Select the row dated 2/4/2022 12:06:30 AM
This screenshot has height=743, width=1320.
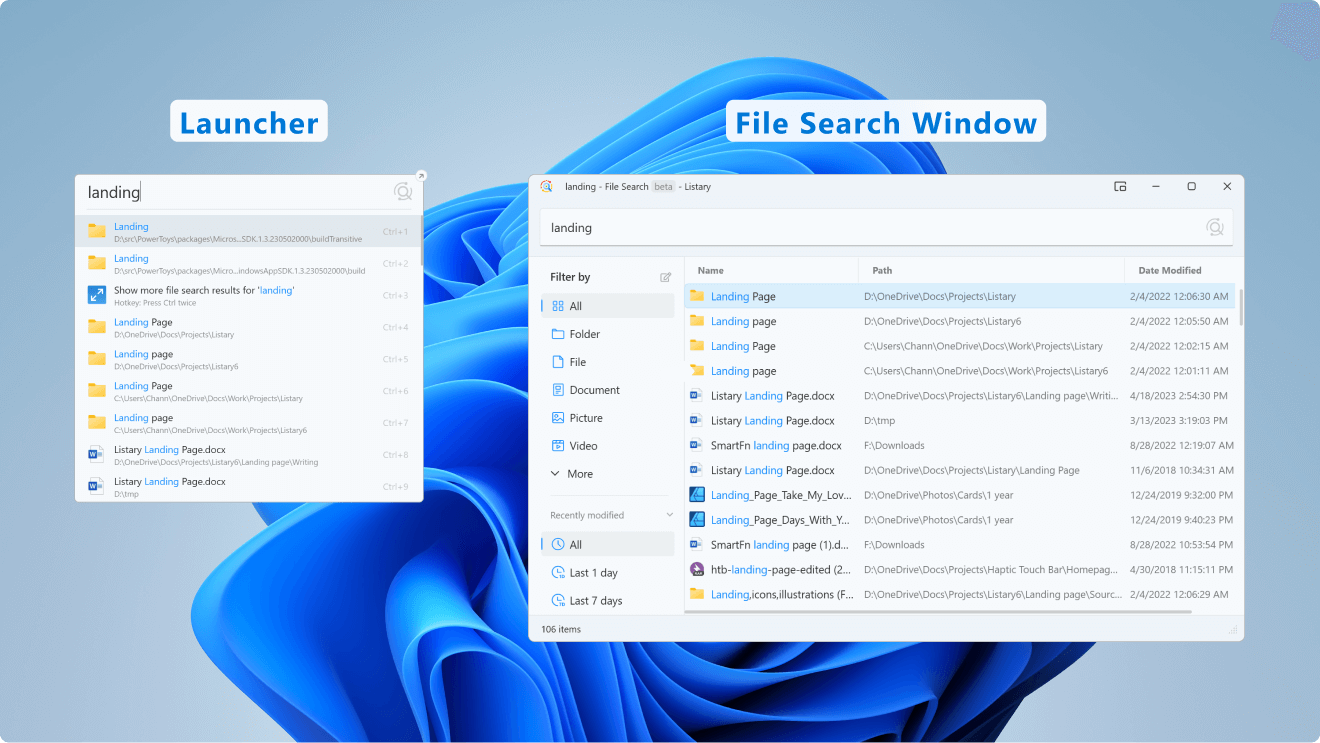coord(961,296)
